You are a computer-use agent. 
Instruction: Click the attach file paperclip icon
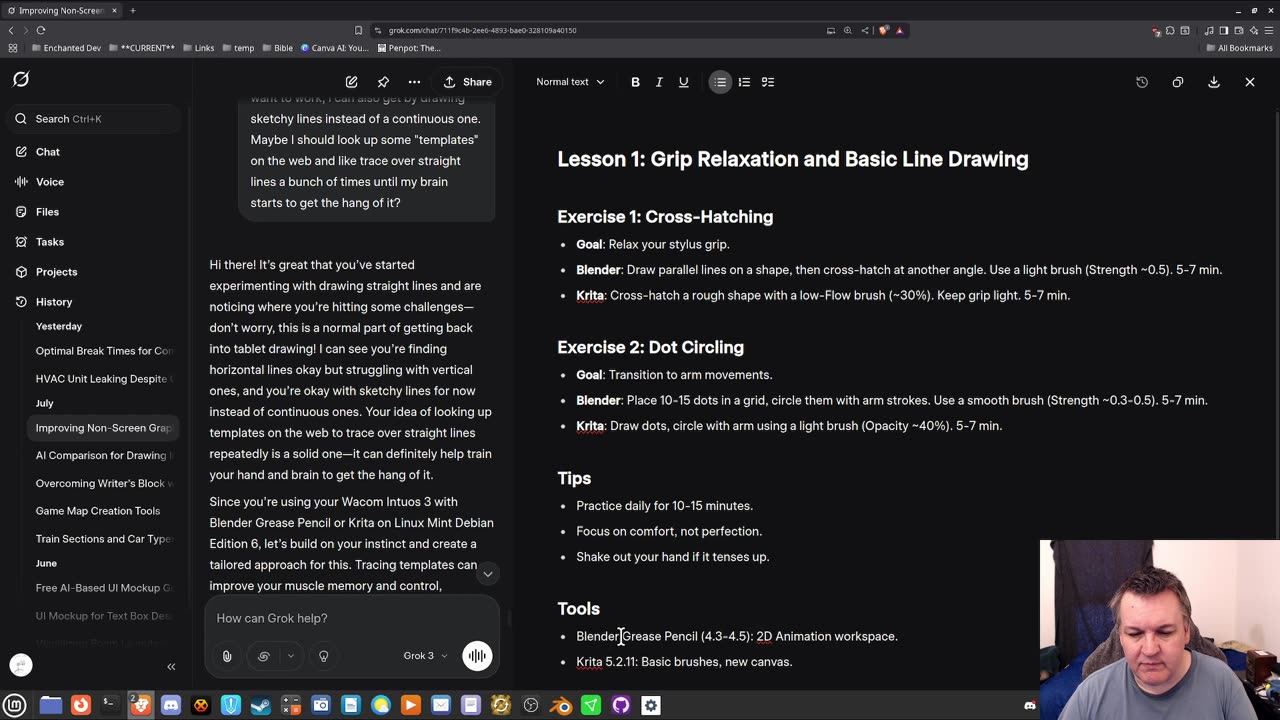tap(227, 656)
